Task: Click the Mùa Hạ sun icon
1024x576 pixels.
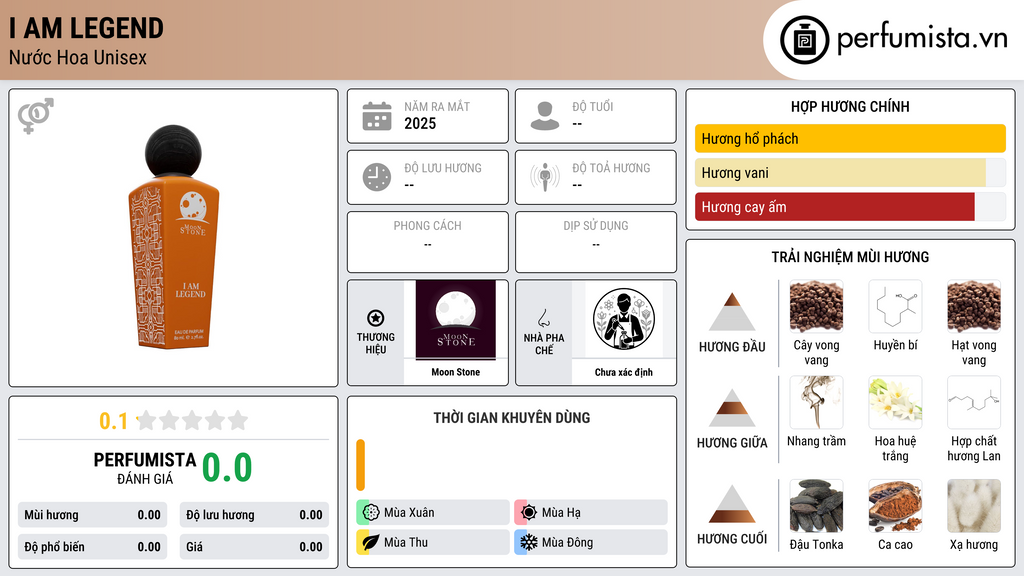Action: pos(529,513)
